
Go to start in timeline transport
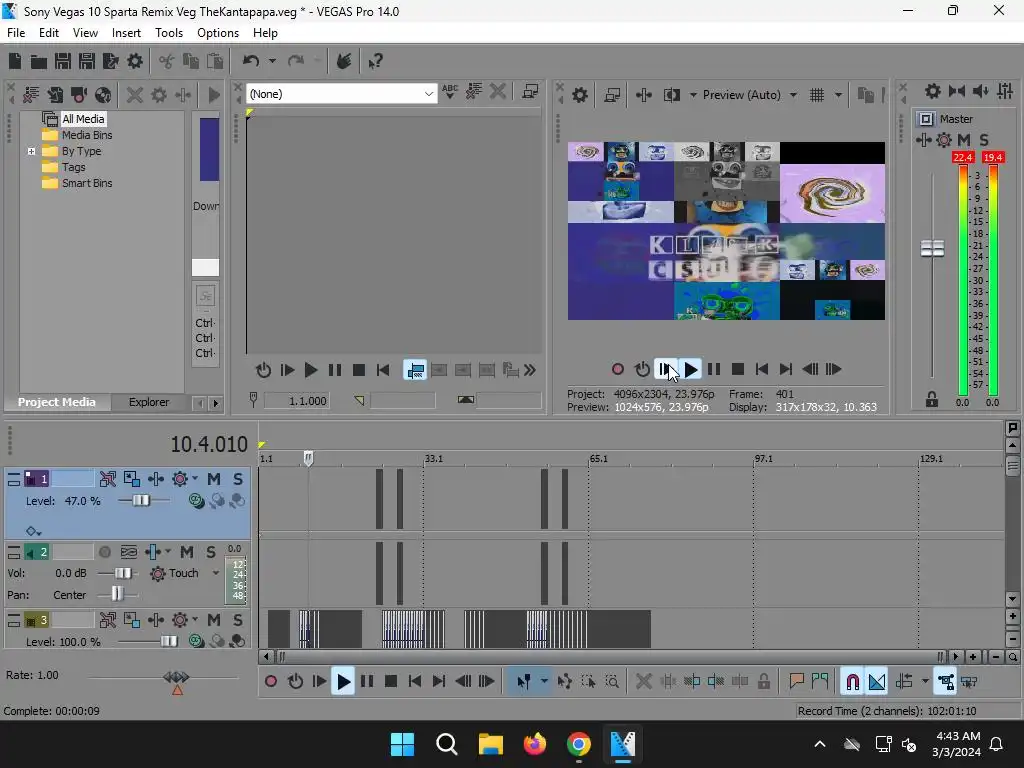(415, 682)
